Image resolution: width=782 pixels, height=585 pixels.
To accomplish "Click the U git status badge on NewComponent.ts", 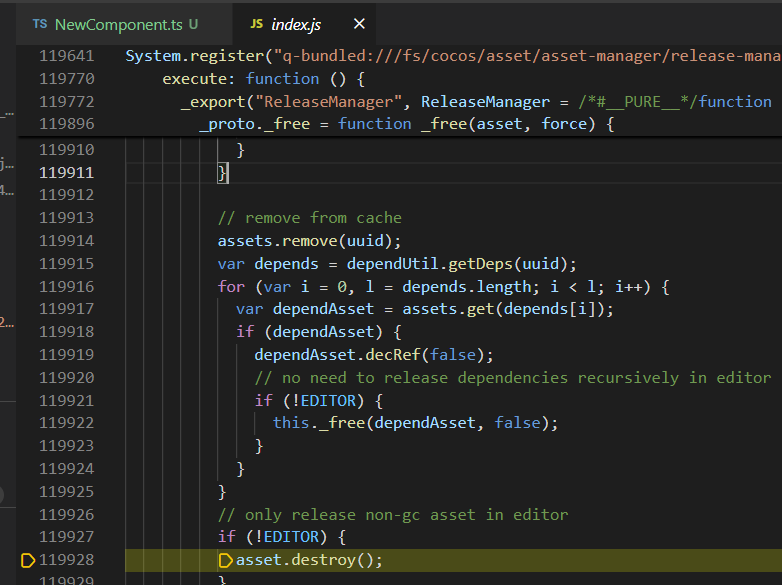I will 194,24.
